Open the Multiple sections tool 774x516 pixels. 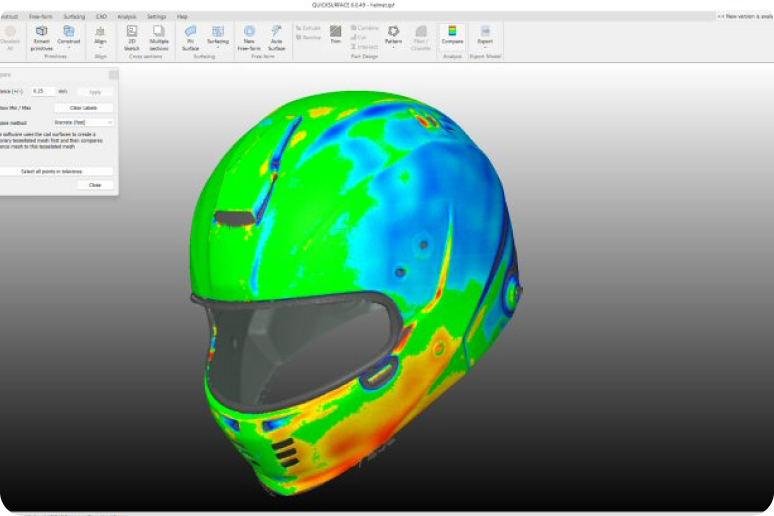pos(159,36)
